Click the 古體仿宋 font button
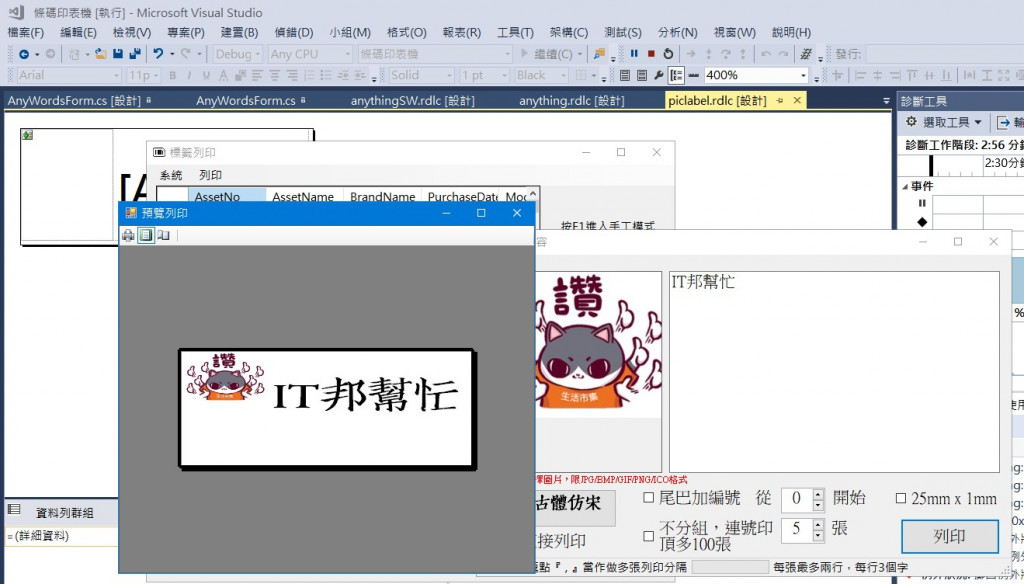Image resolution: width=1024 pixels, height=584 pixels. click(x=575, y=508)
